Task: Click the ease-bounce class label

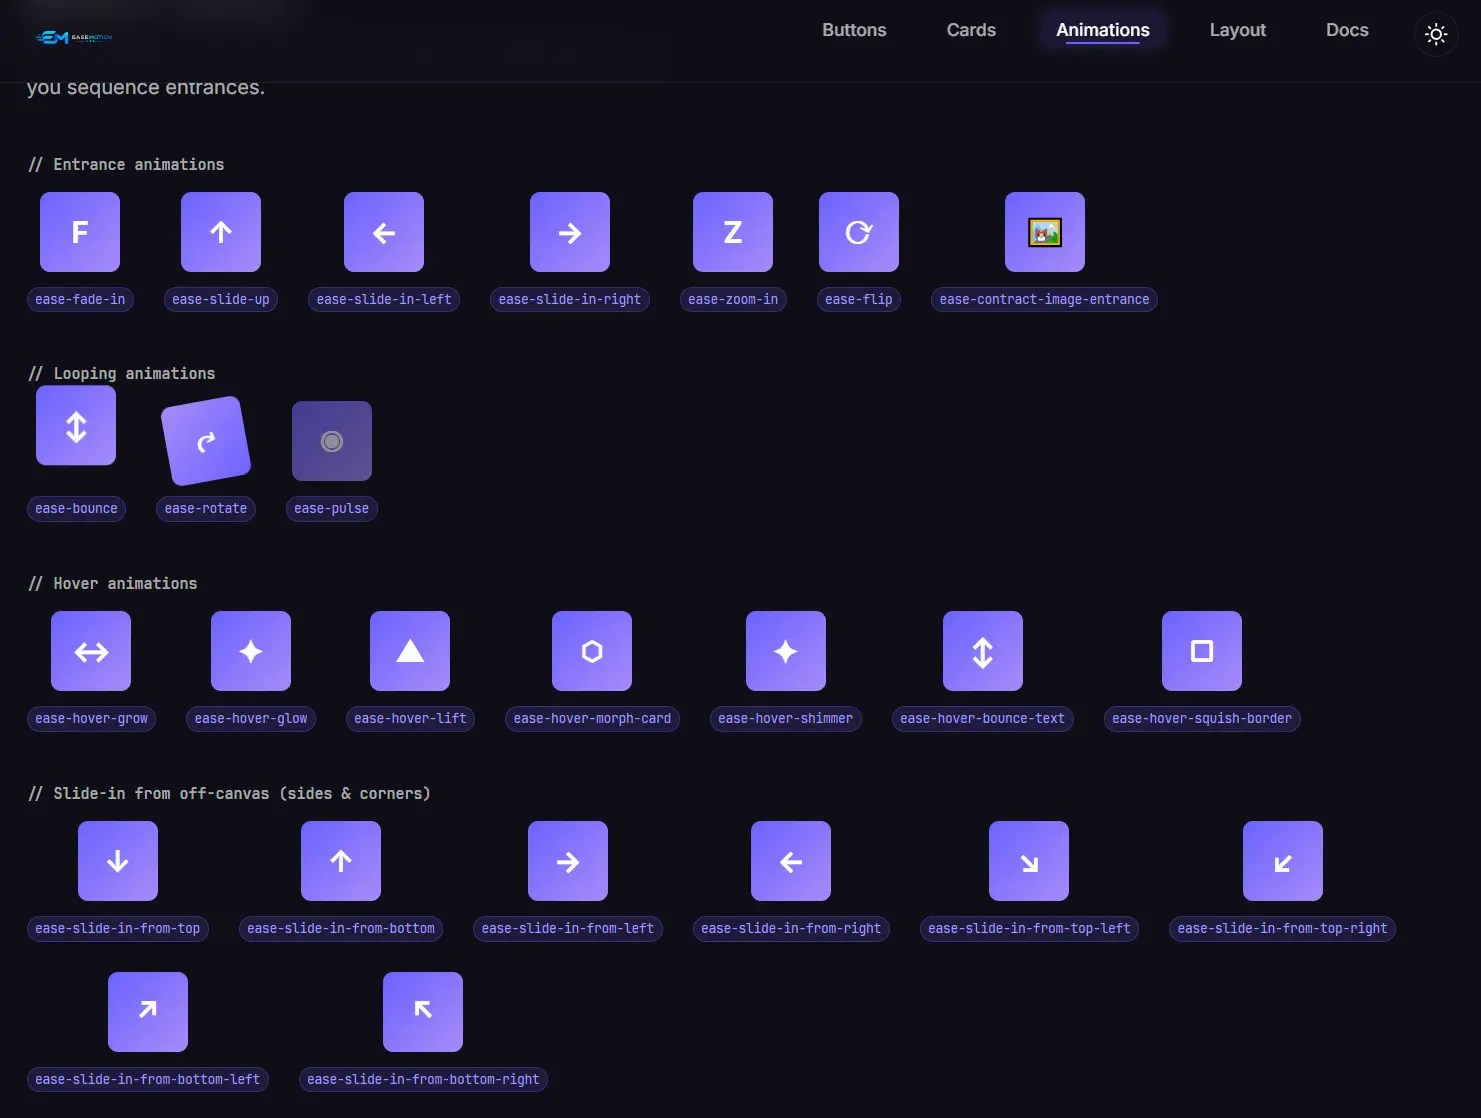Action: pos(76,508)
